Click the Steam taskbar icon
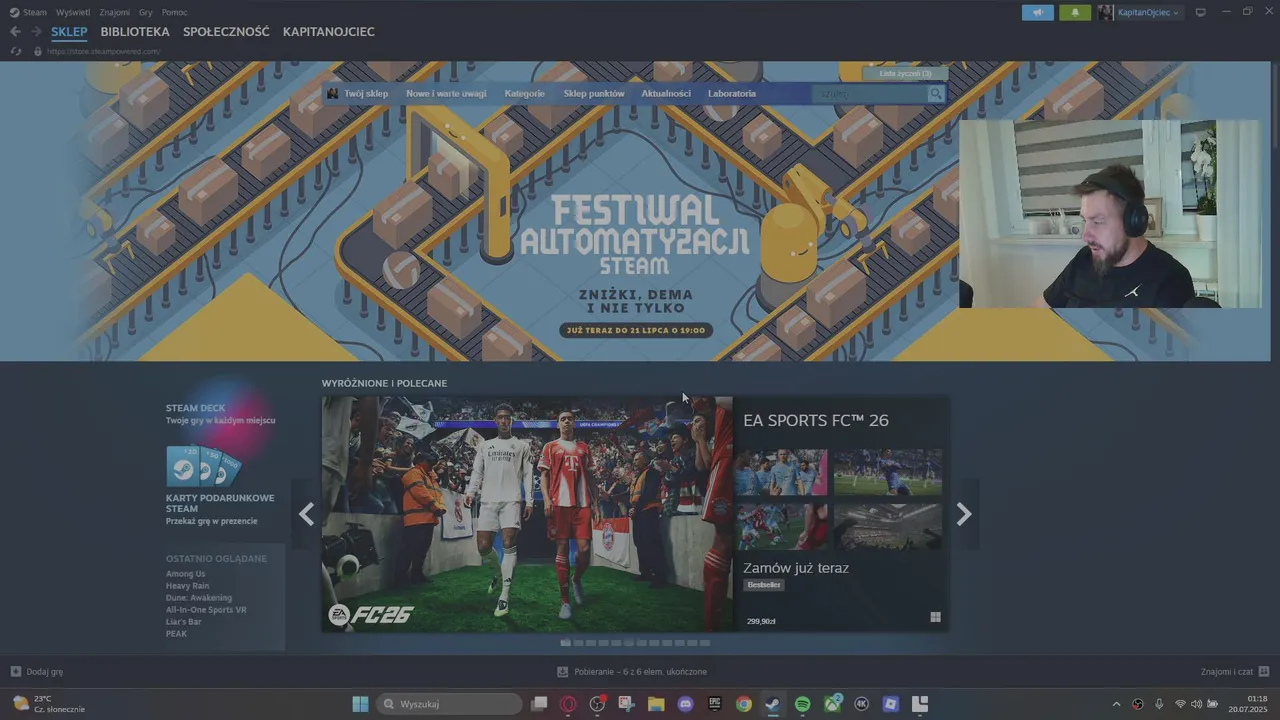This screenshot has width=1280, height=720. [x=773, y=704]
